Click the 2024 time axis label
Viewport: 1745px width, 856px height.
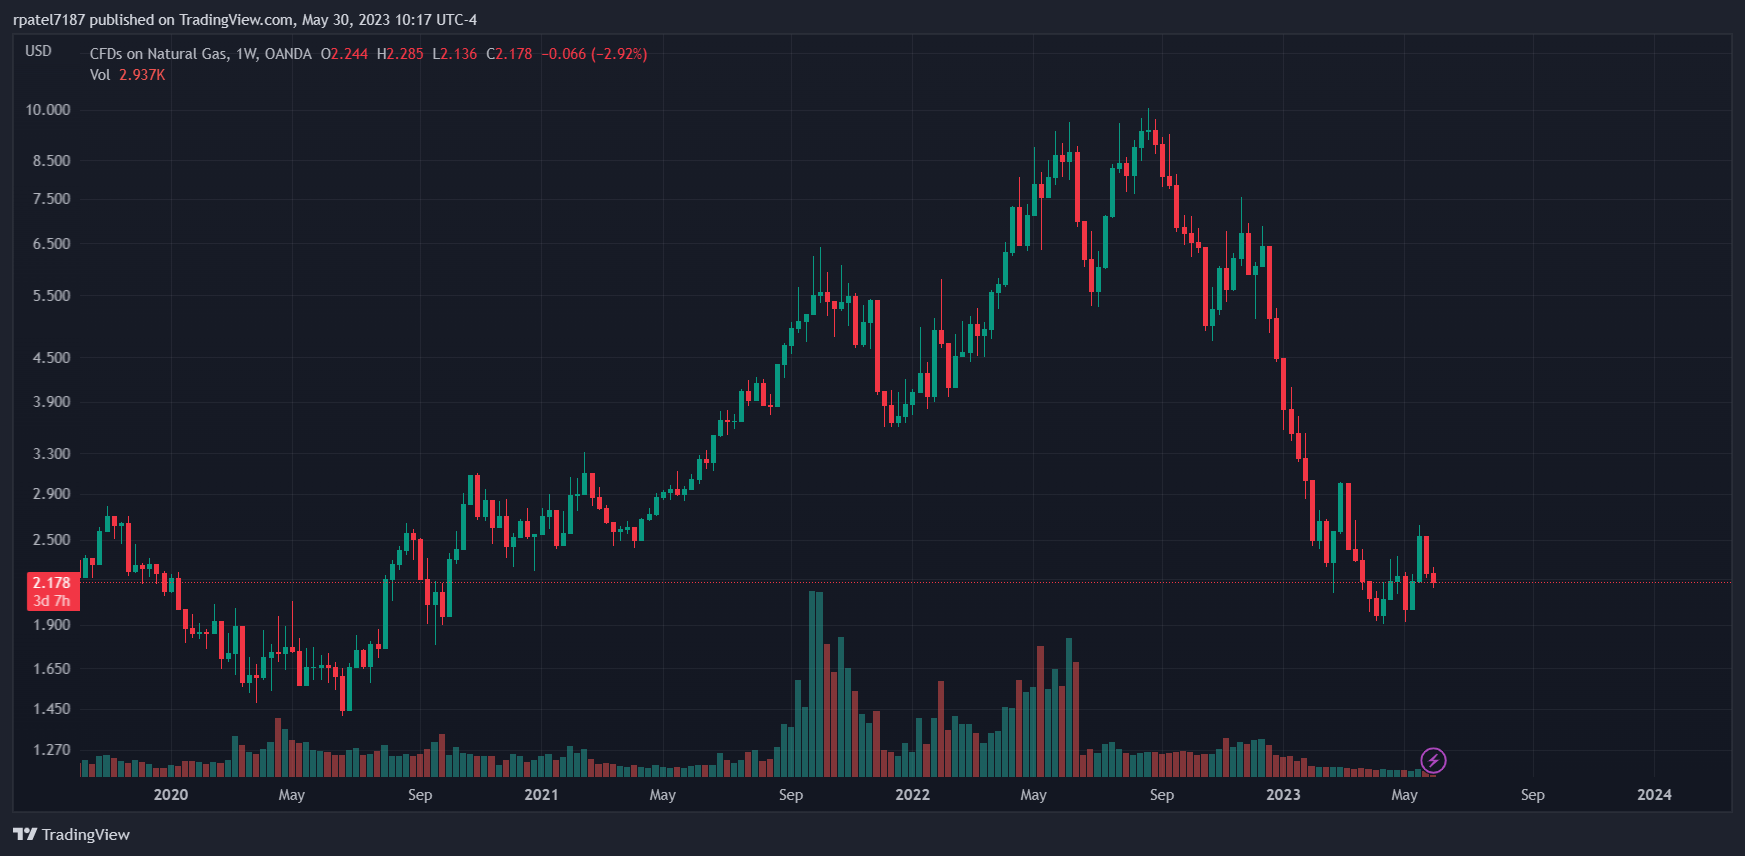coord(1654,795)
